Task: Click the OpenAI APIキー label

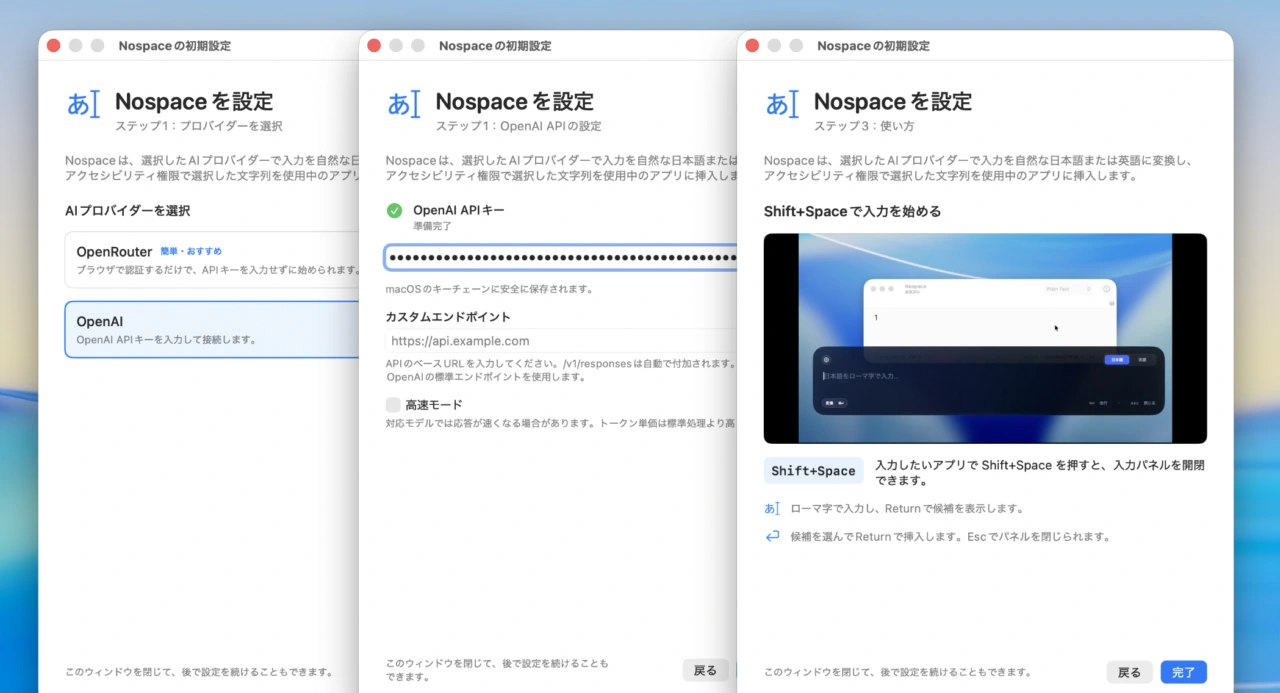Action: click(459, 210)
